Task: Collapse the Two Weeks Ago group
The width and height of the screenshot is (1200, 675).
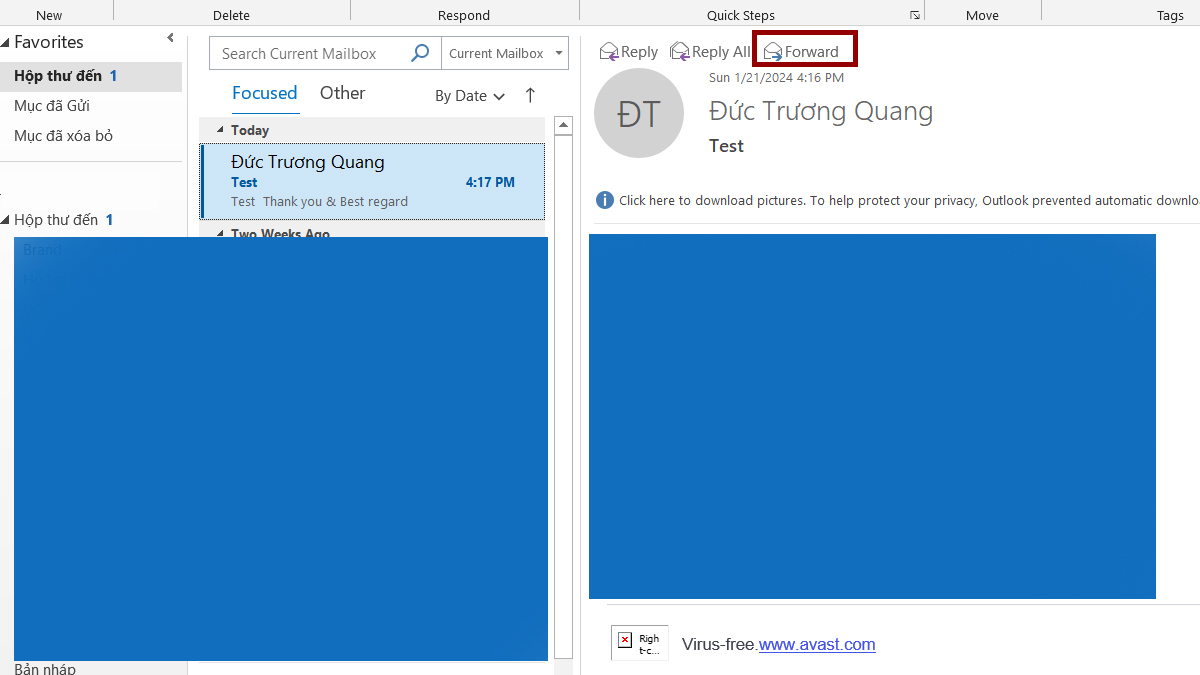Action: click(x=221, y=233)
